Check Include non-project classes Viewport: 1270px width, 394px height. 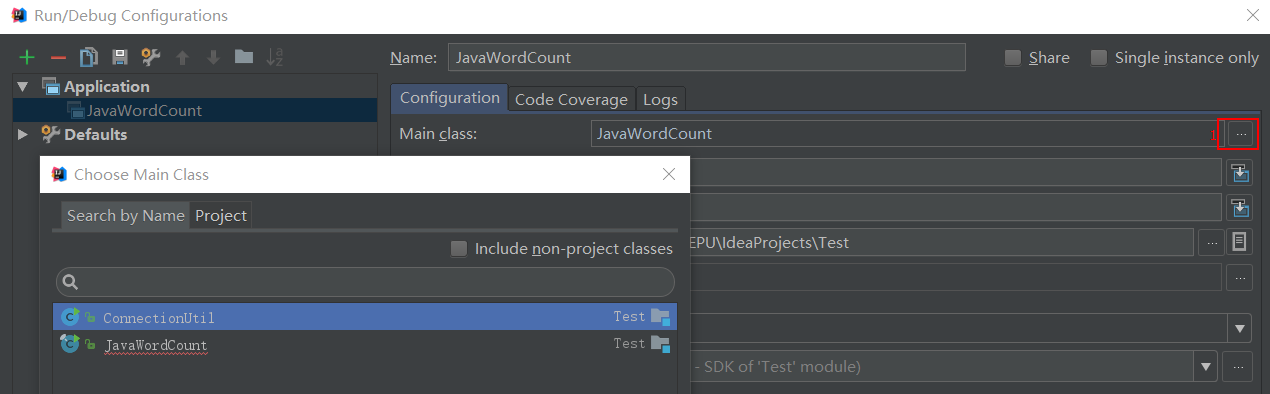point(459,249)
